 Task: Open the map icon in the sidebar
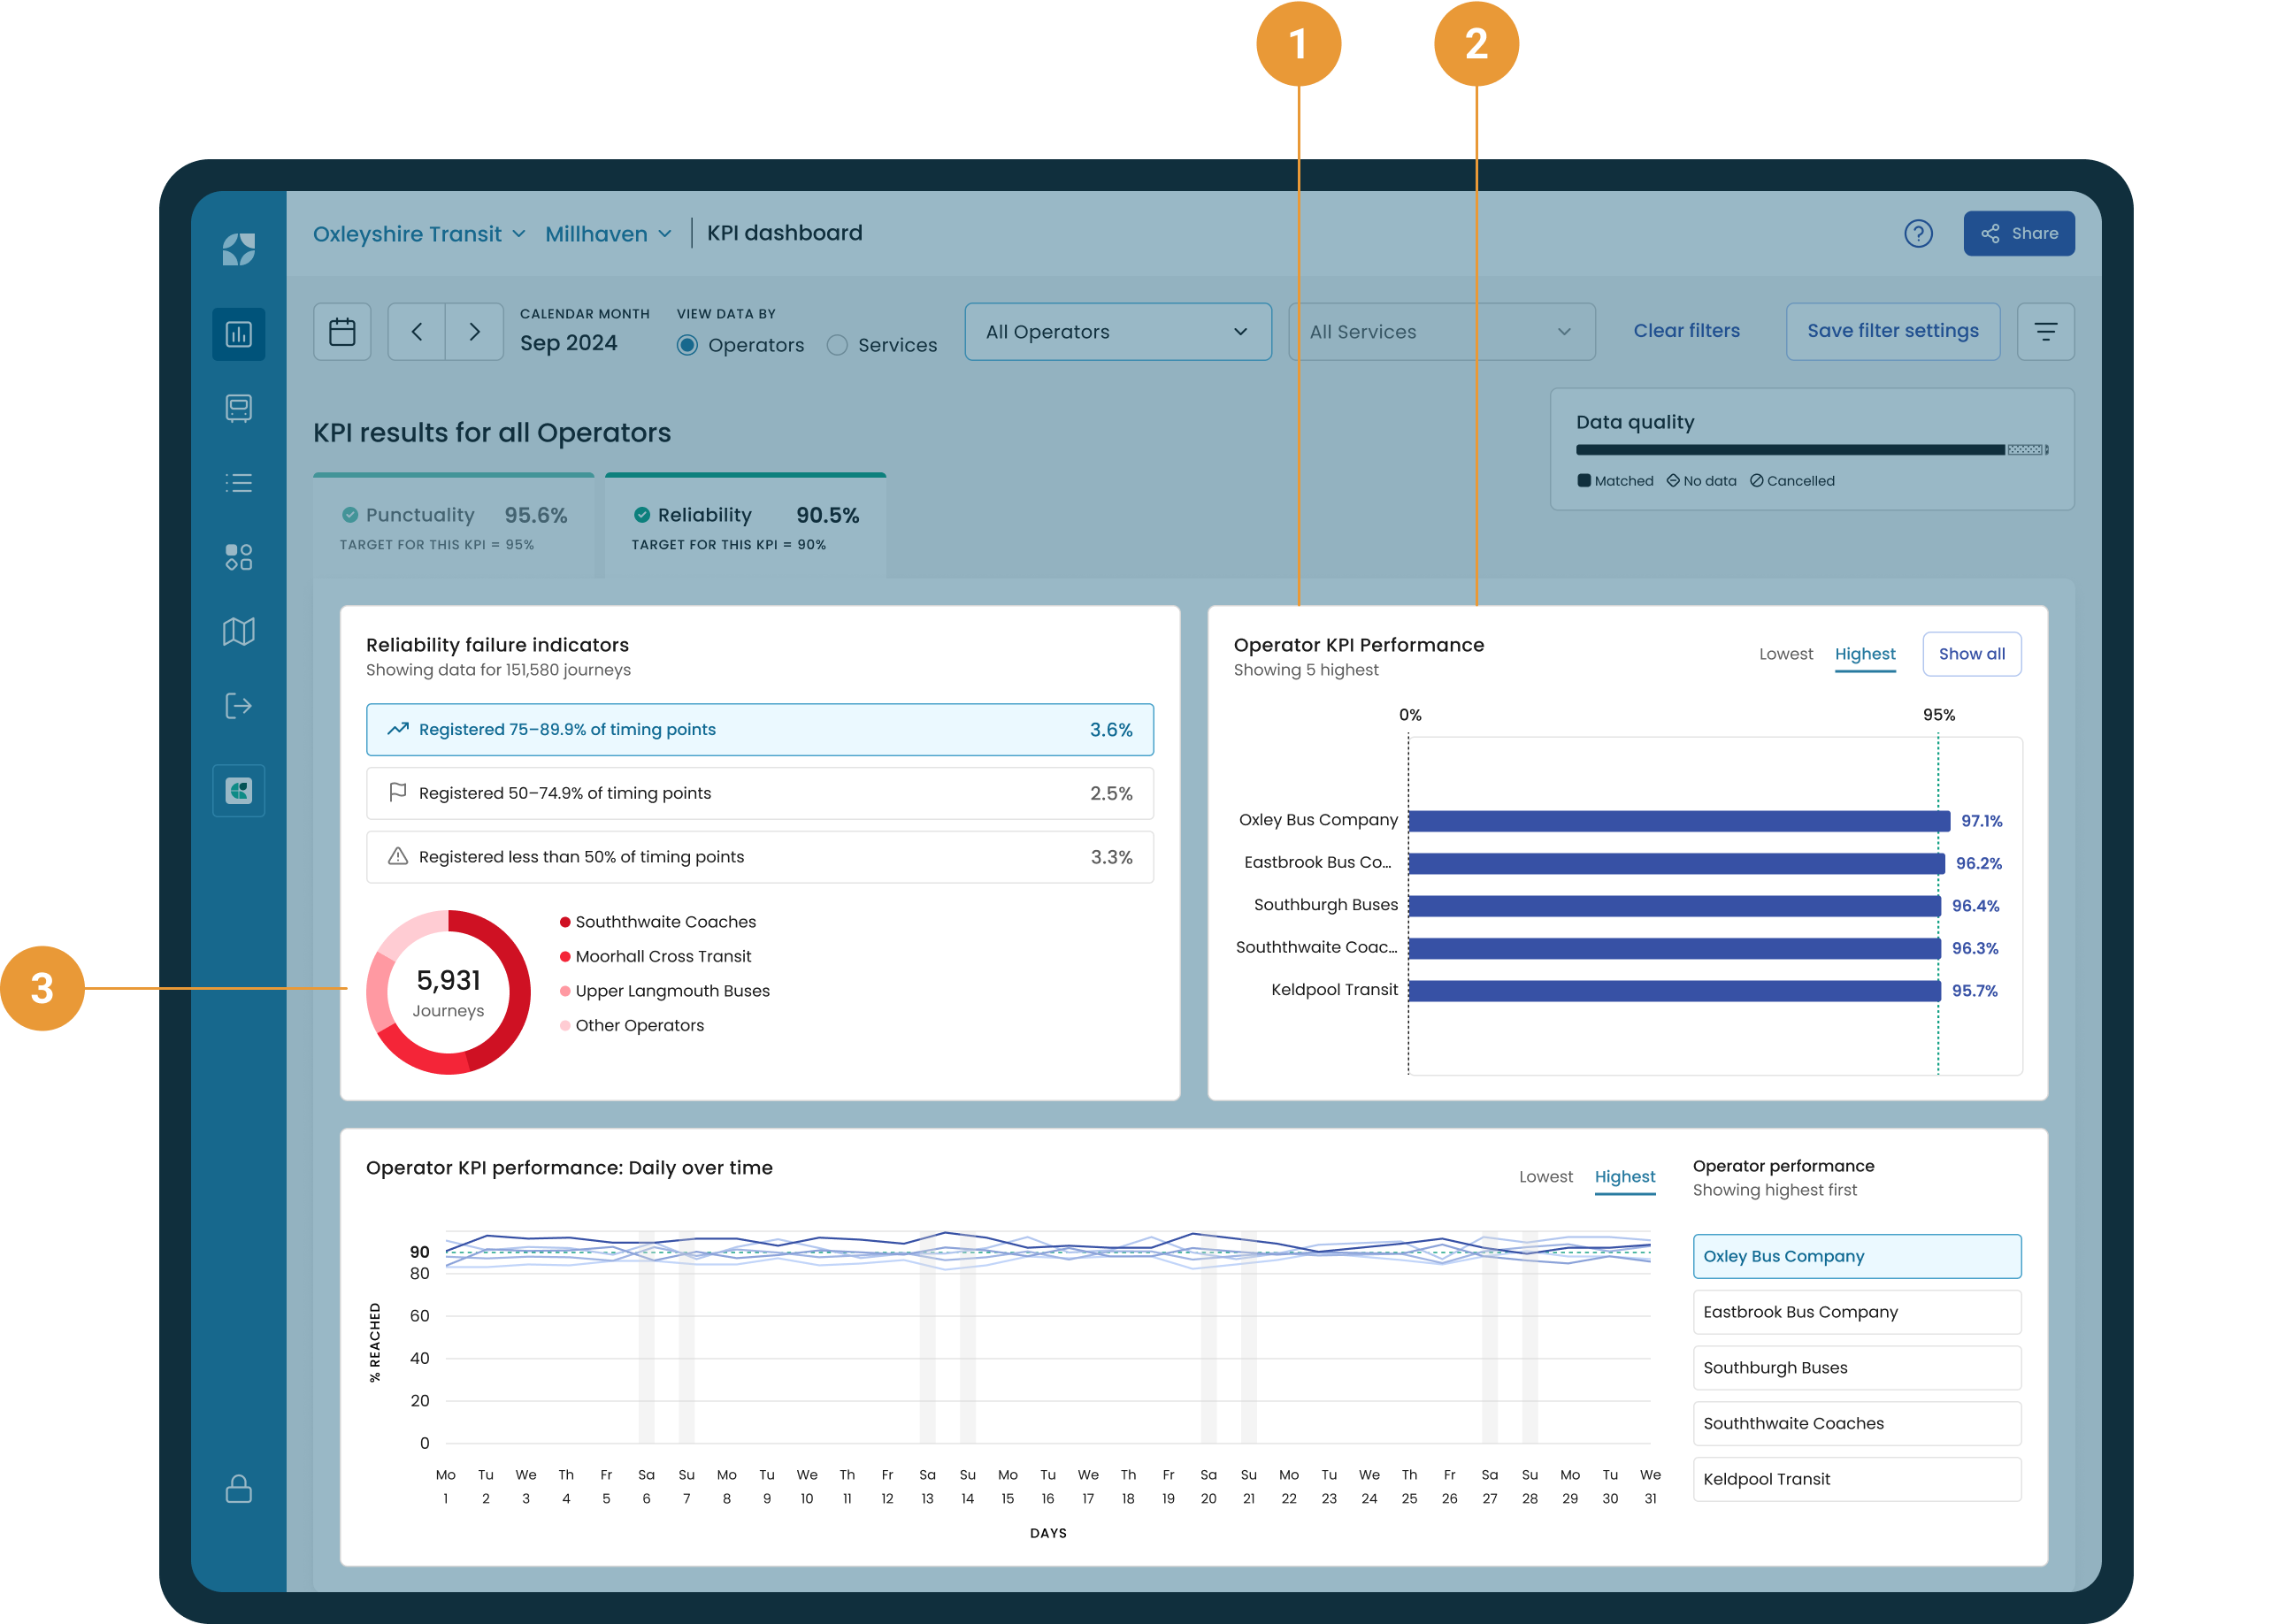click(x=238, y=631)
